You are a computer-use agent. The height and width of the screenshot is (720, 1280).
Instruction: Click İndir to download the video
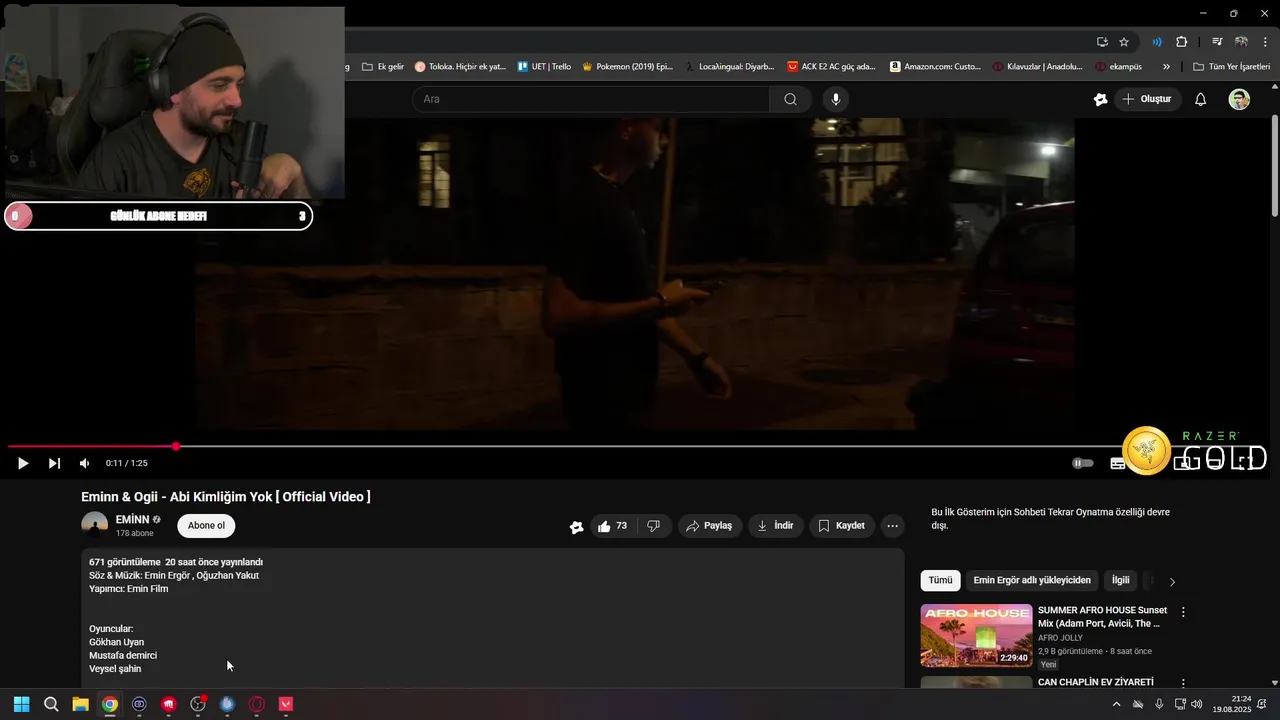tap(775, 526)
